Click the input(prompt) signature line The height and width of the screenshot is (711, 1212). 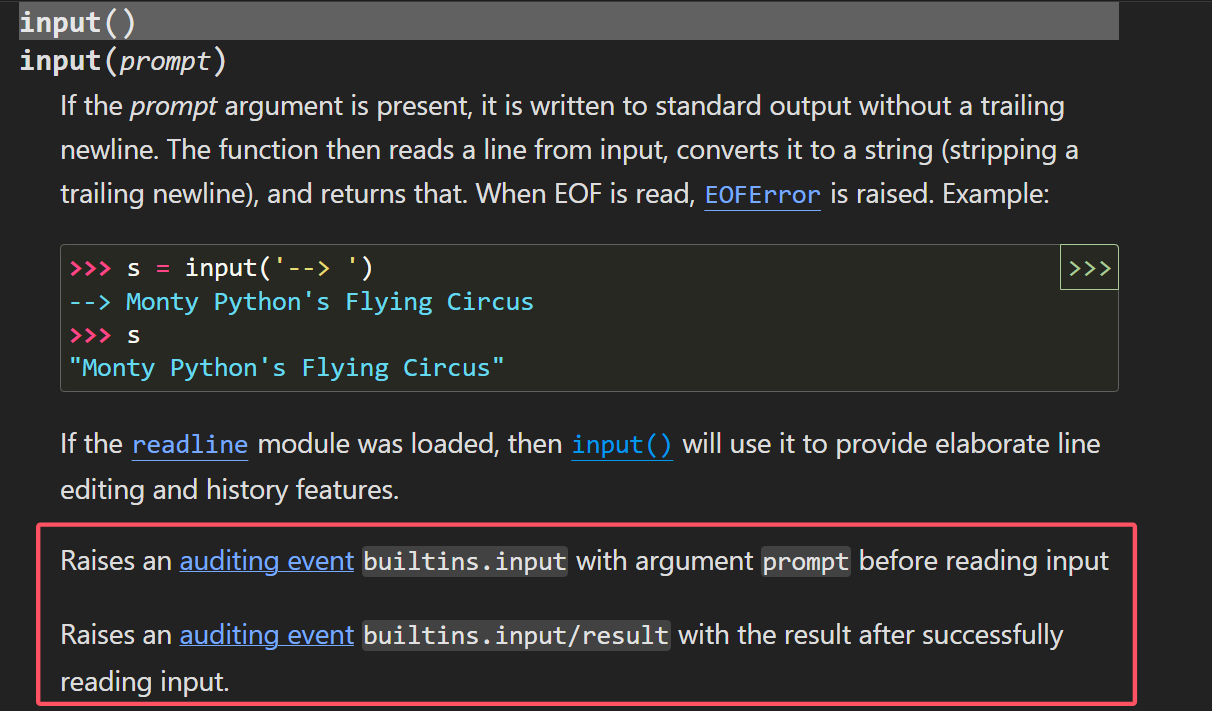click(123, 62)
